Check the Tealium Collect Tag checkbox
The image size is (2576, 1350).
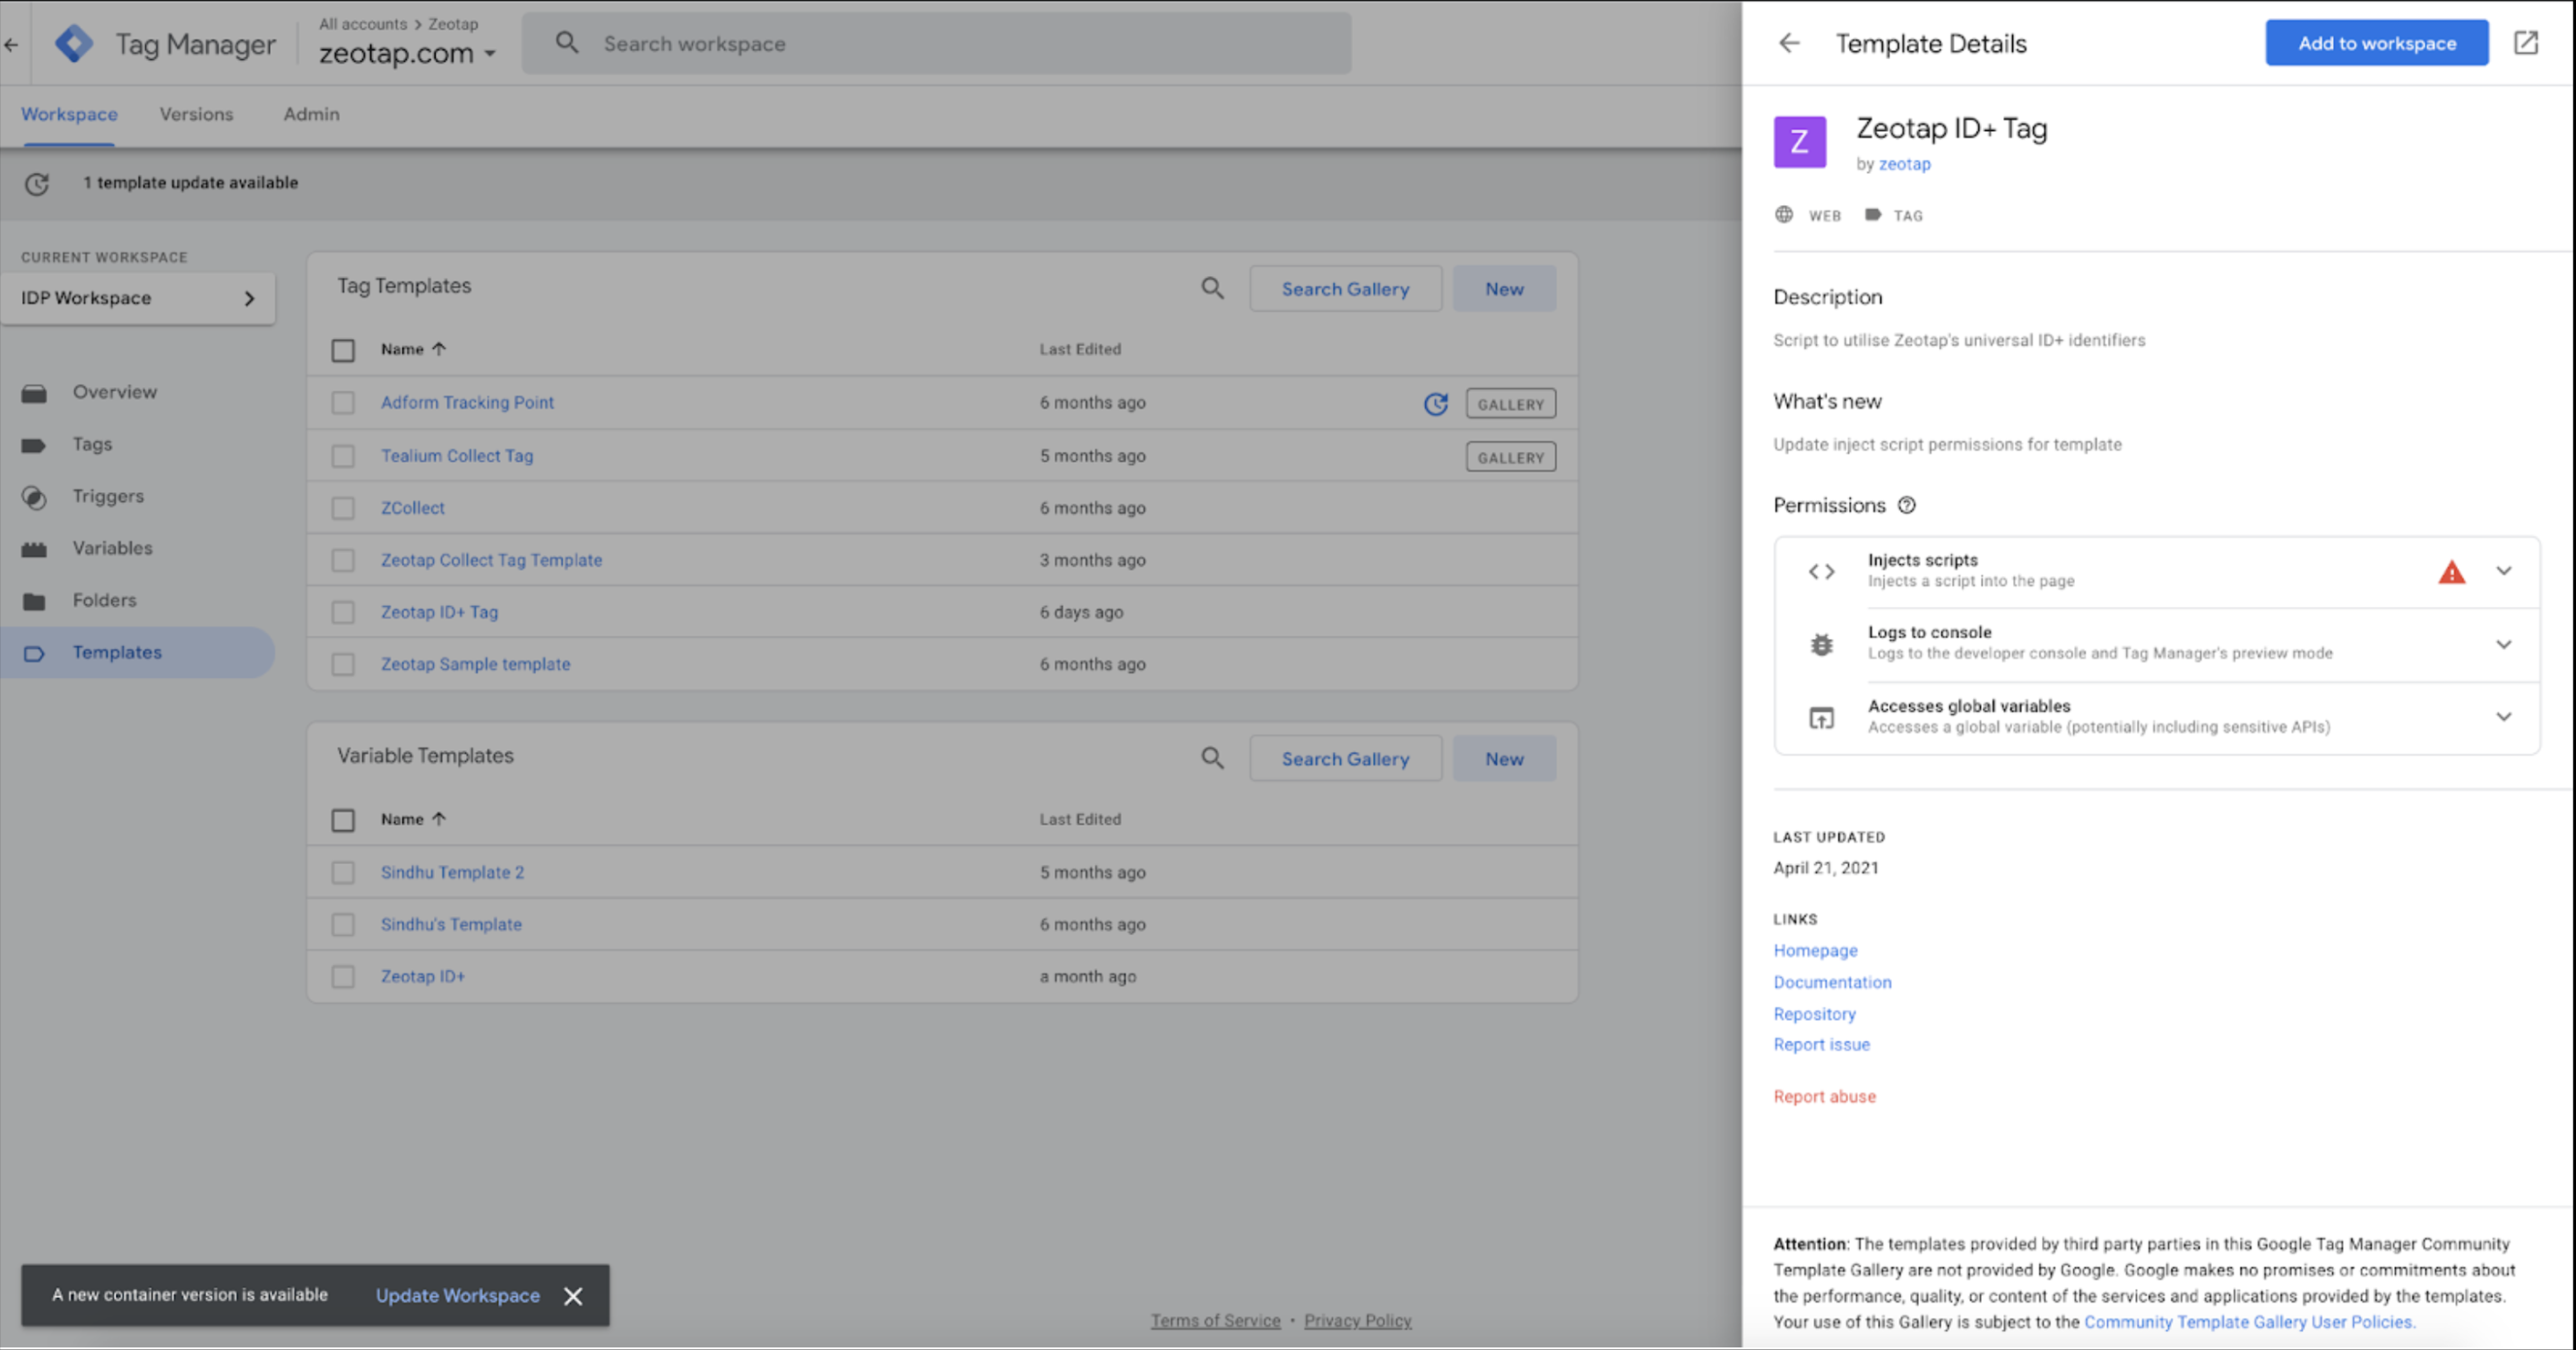343,456
